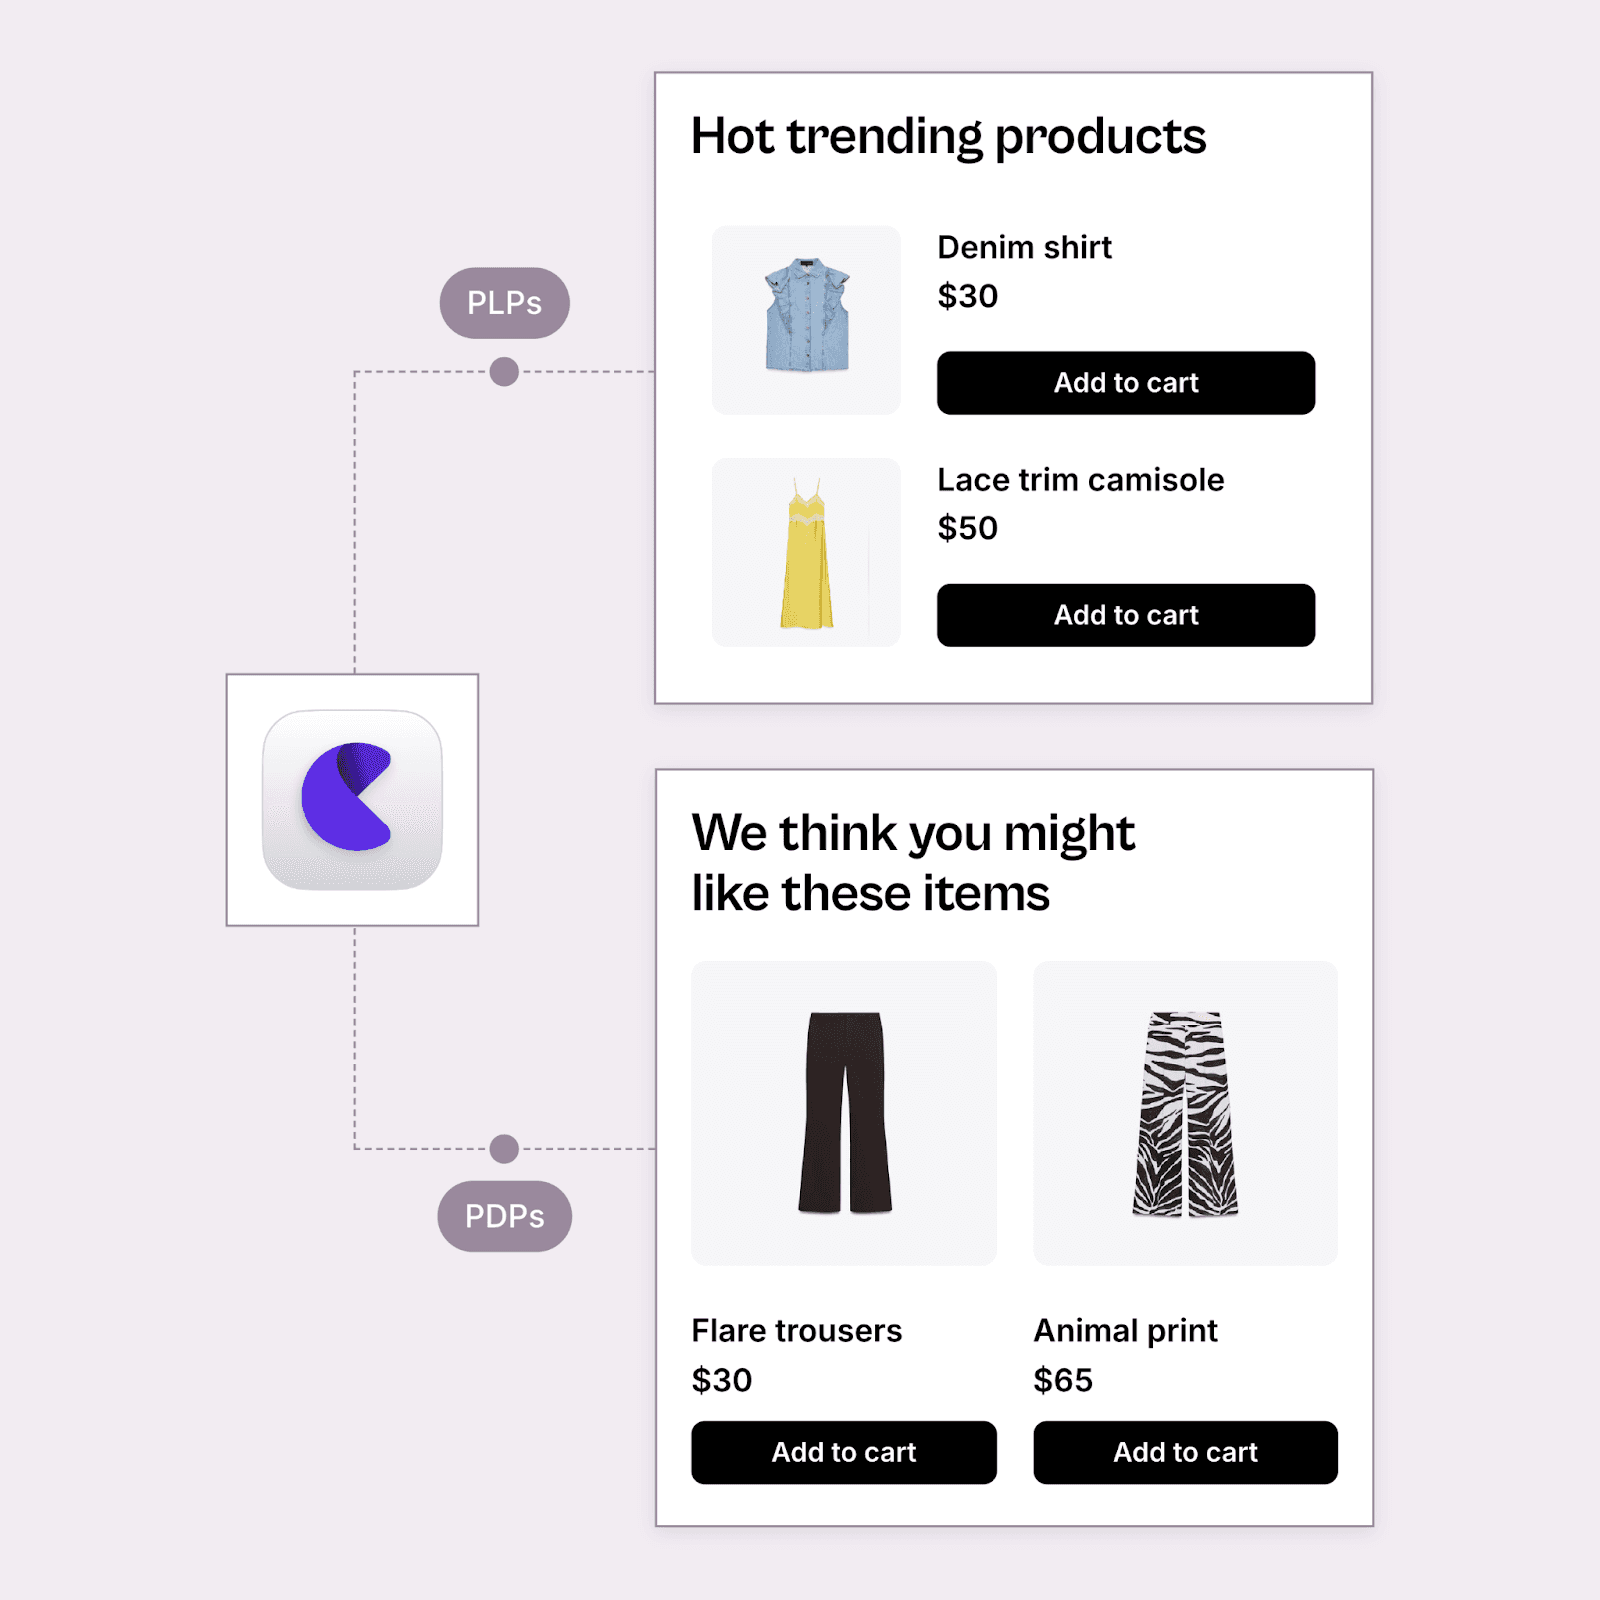This screenshot has height=1600, width=1600.
Task: Add the Denim shirt to cart
Action: 1125,383
